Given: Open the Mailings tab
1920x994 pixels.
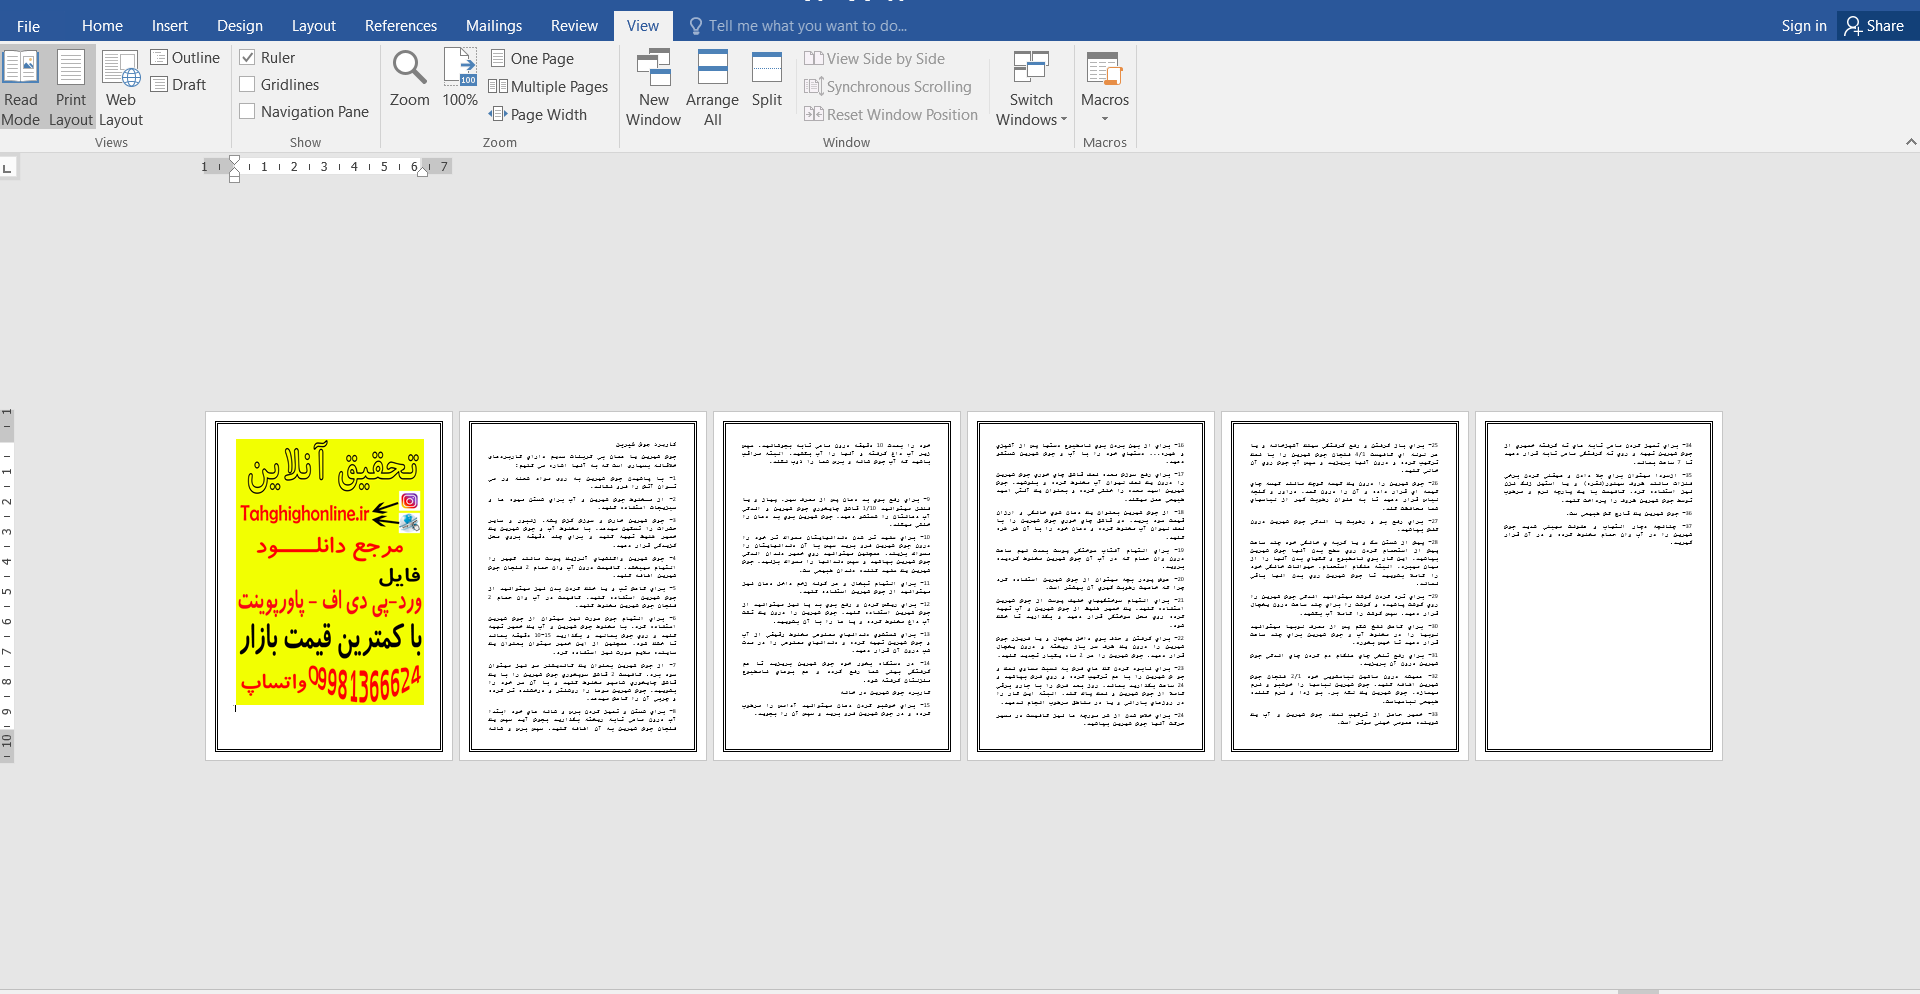Looking at the screenshot, I should click(494, 26).
